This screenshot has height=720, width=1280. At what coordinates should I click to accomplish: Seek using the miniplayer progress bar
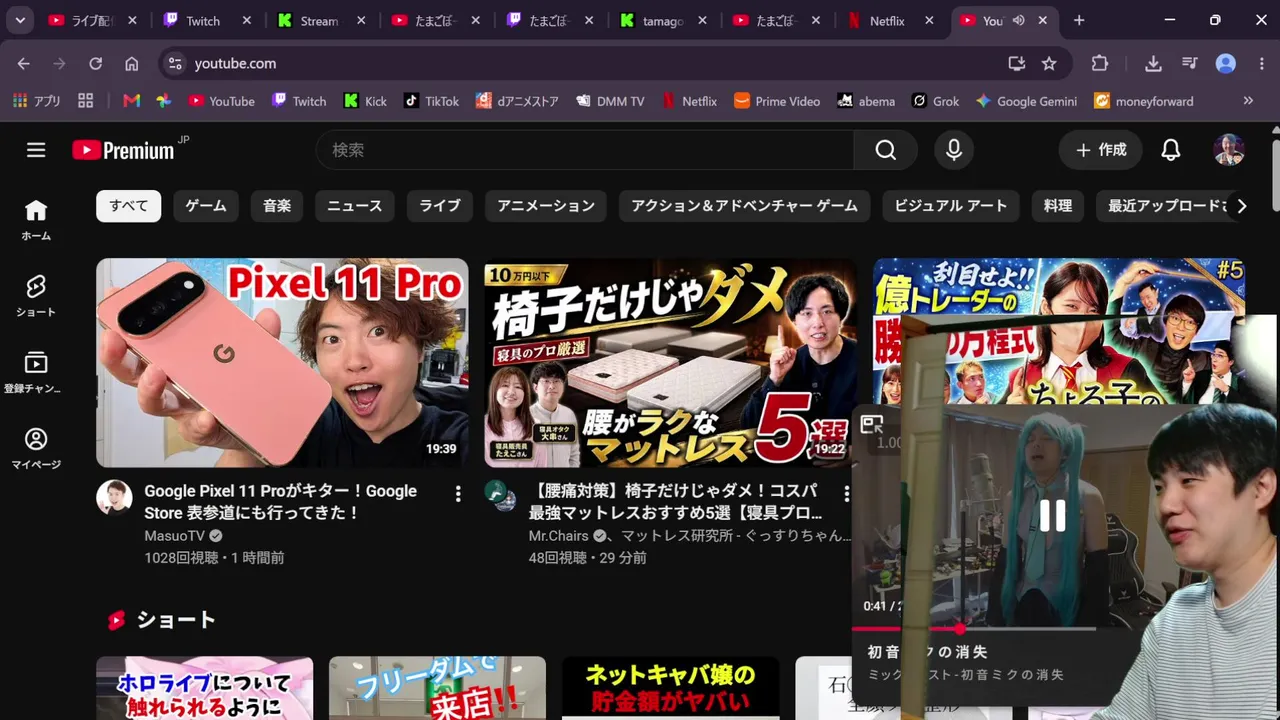pyautogui.click(x=974, y=629)
